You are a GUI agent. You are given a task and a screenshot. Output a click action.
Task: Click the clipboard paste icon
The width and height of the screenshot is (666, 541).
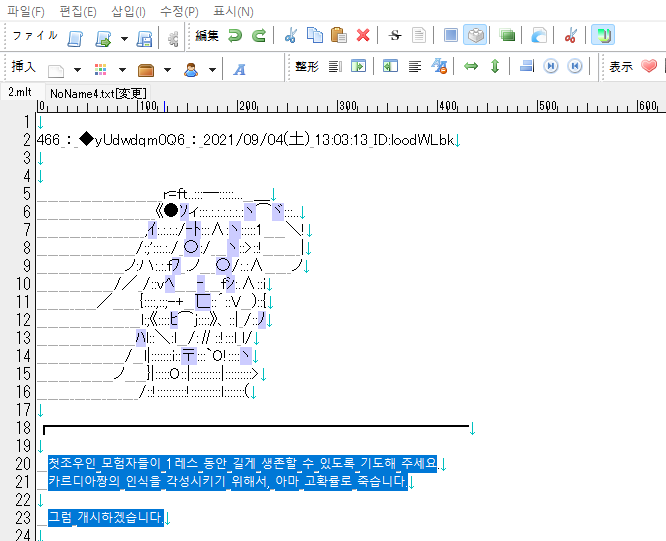coord(339,36)
